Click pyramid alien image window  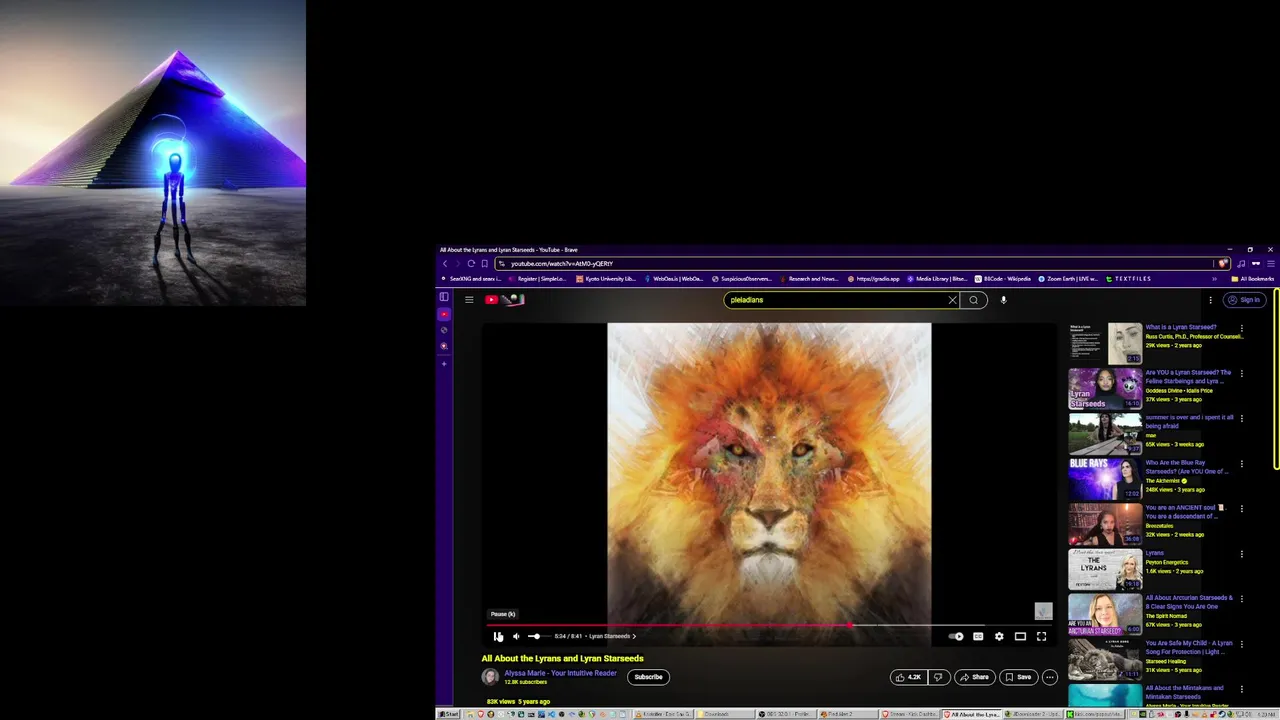[153, 152]
